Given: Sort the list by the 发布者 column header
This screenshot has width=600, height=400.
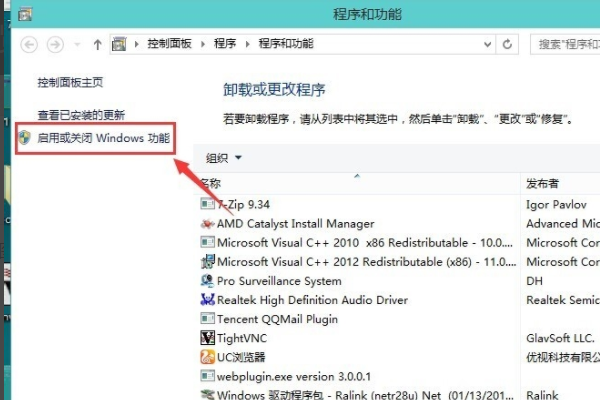Looking at the screenshot, I should tap(544, 185).
